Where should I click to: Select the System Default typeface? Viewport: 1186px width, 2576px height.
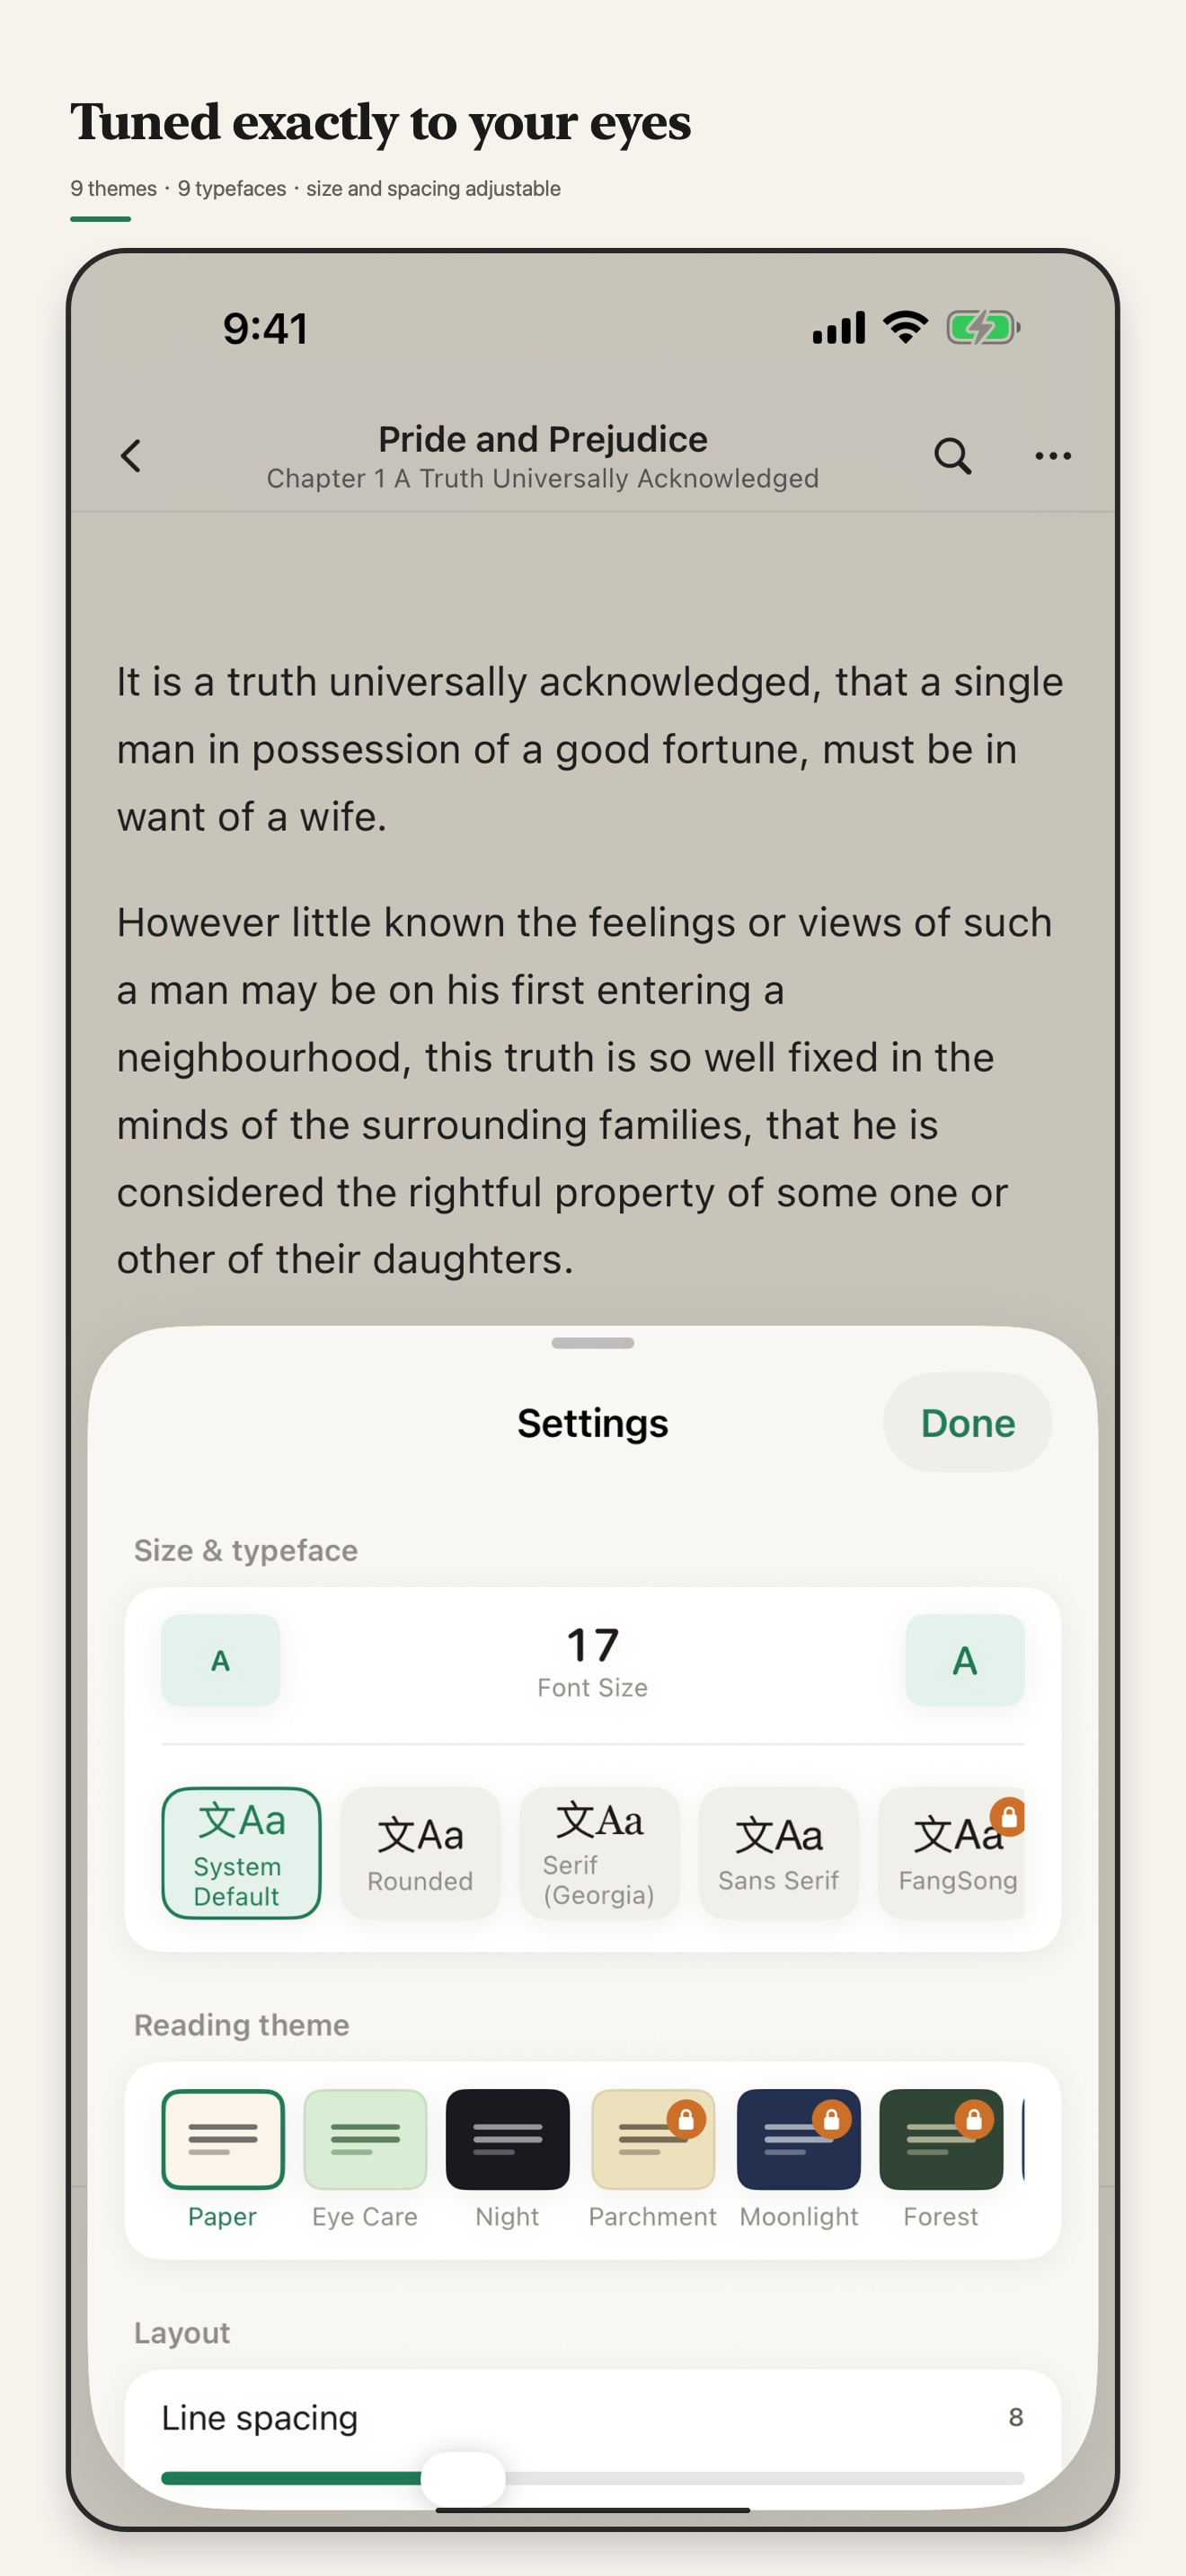click(x=241, y=1853)
